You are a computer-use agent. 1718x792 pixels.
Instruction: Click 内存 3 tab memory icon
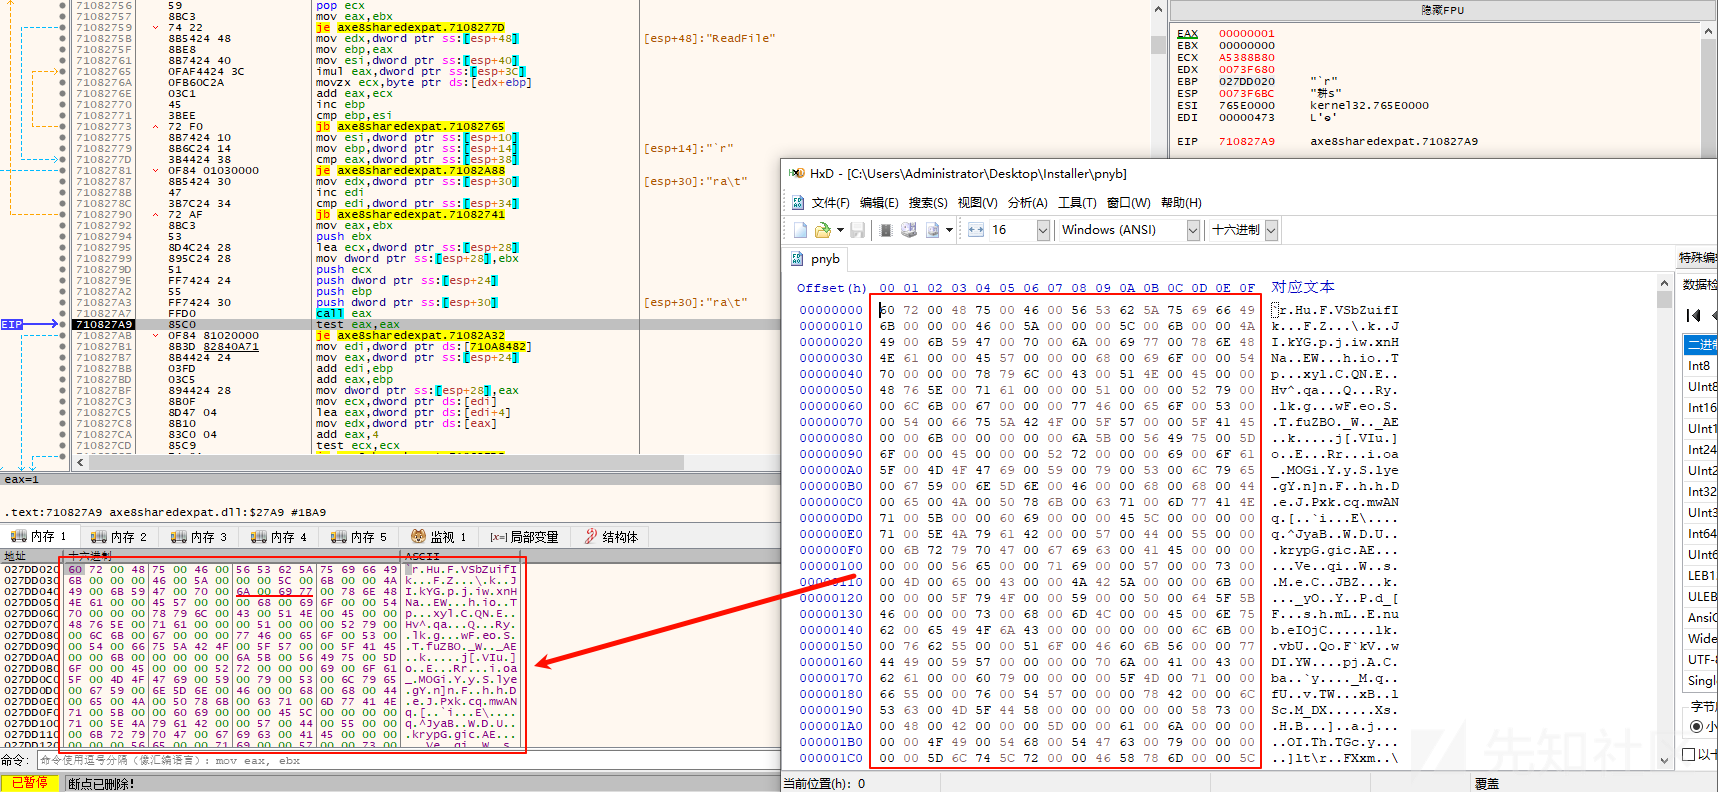(x=178, y=537)
